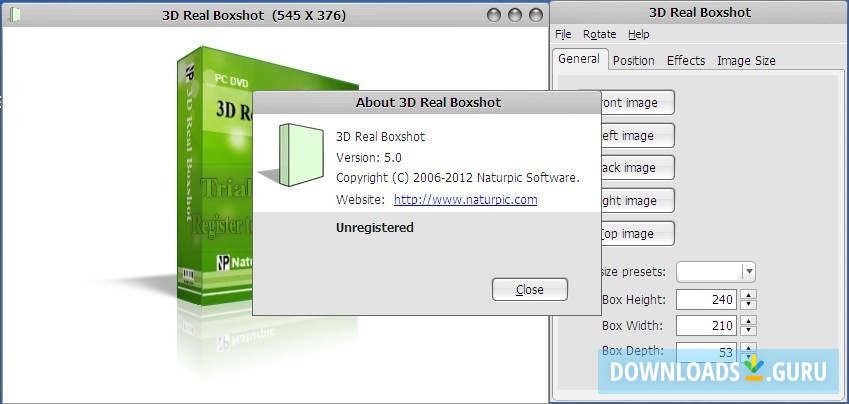This screenshot has height=404, width=849.
Task: Click the Copyright Naturpic Software text
Action: [458, 178]
